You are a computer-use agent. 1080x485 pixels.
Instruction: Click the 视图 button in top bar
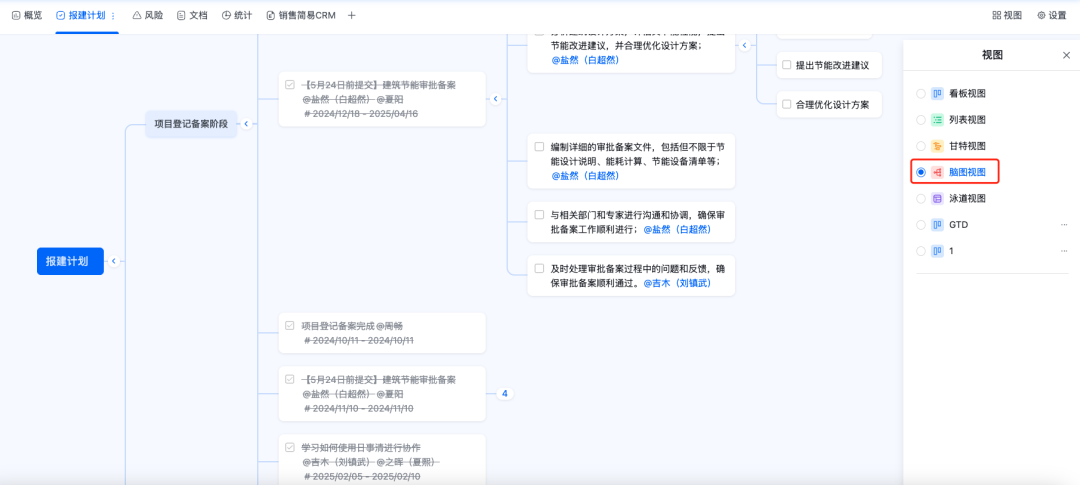[x=1007, y=15]
